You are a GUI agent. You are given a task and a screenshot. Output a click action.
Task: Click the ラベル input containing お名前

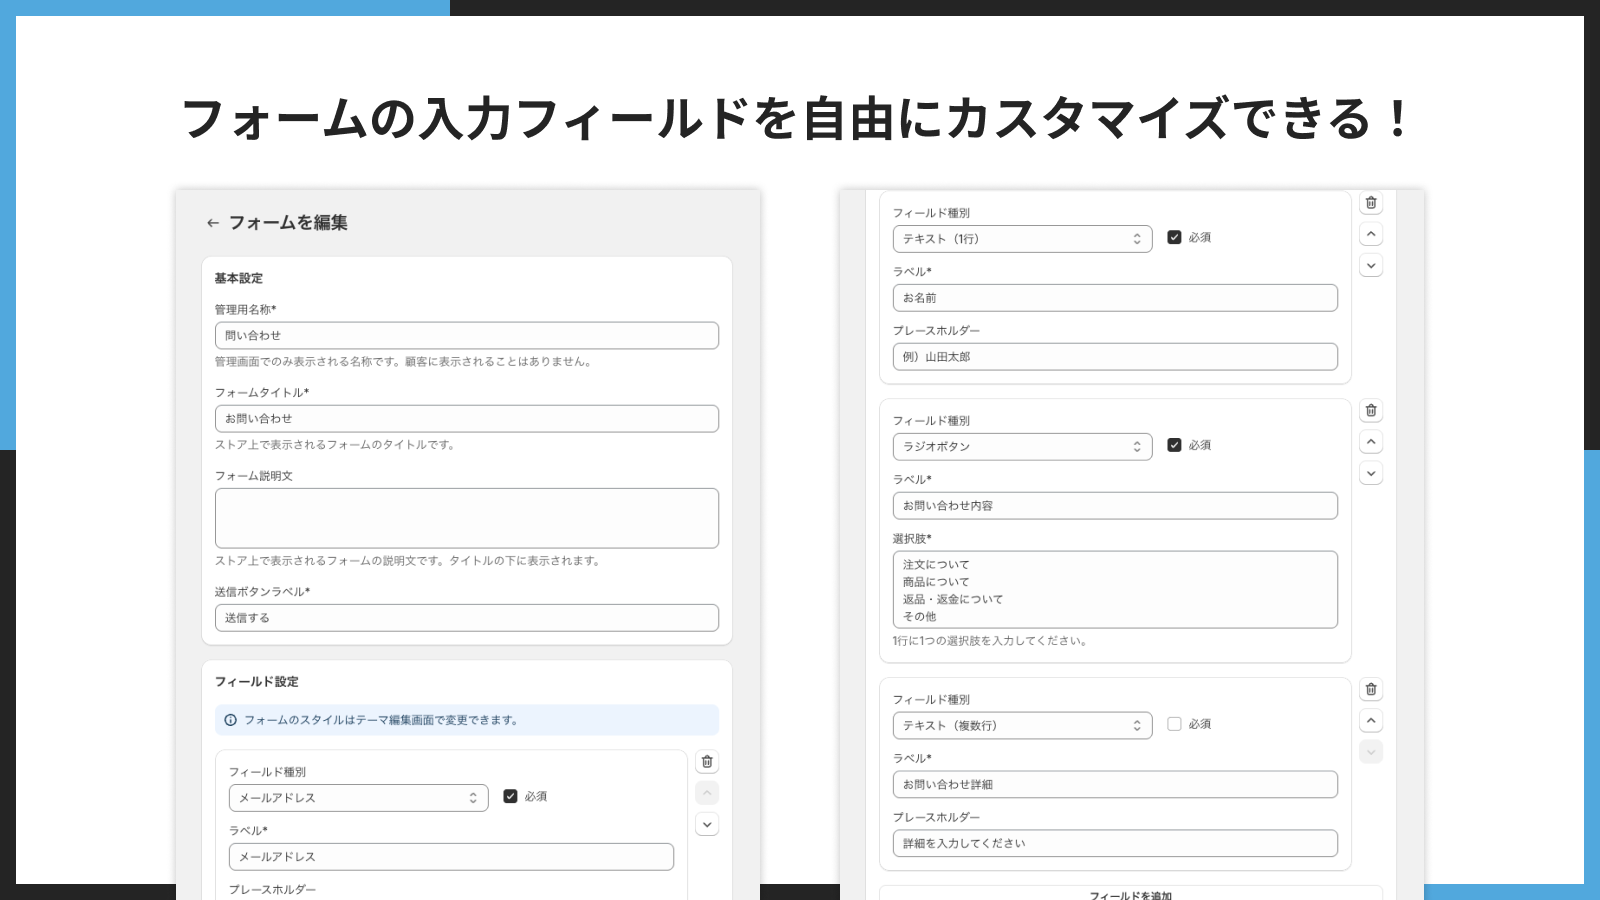pos(1115,298)
